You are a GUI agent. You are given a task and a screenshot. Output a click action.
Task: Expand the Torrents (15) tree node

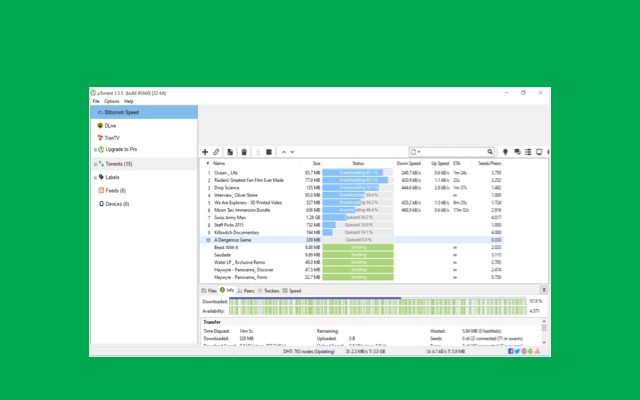point(96,164)
